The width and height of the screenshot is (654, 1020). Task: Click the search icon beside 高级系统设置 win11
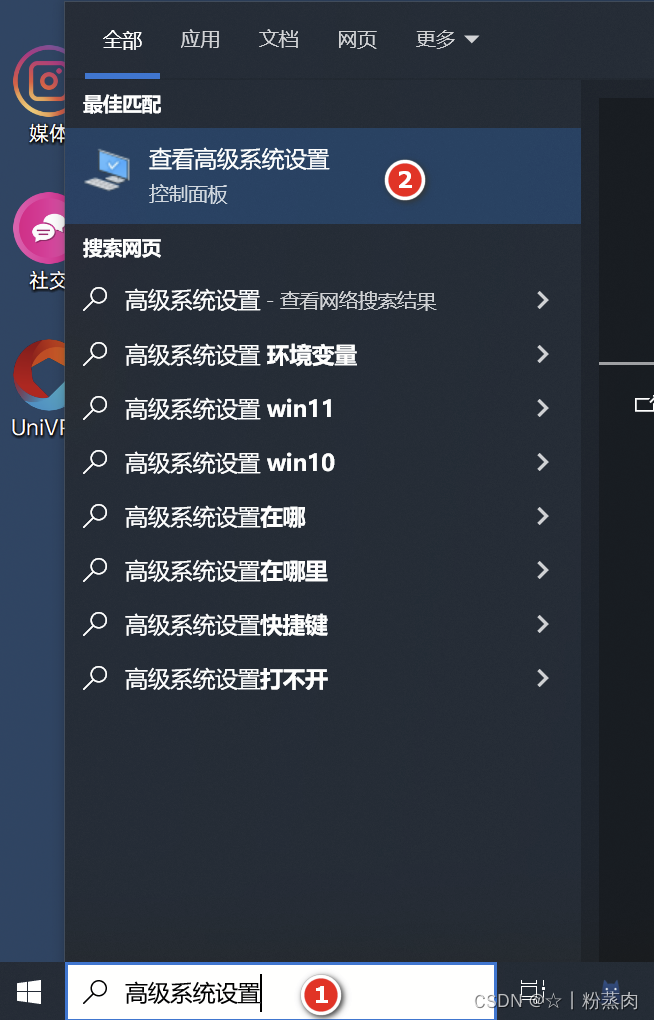(x=95, y=409)
